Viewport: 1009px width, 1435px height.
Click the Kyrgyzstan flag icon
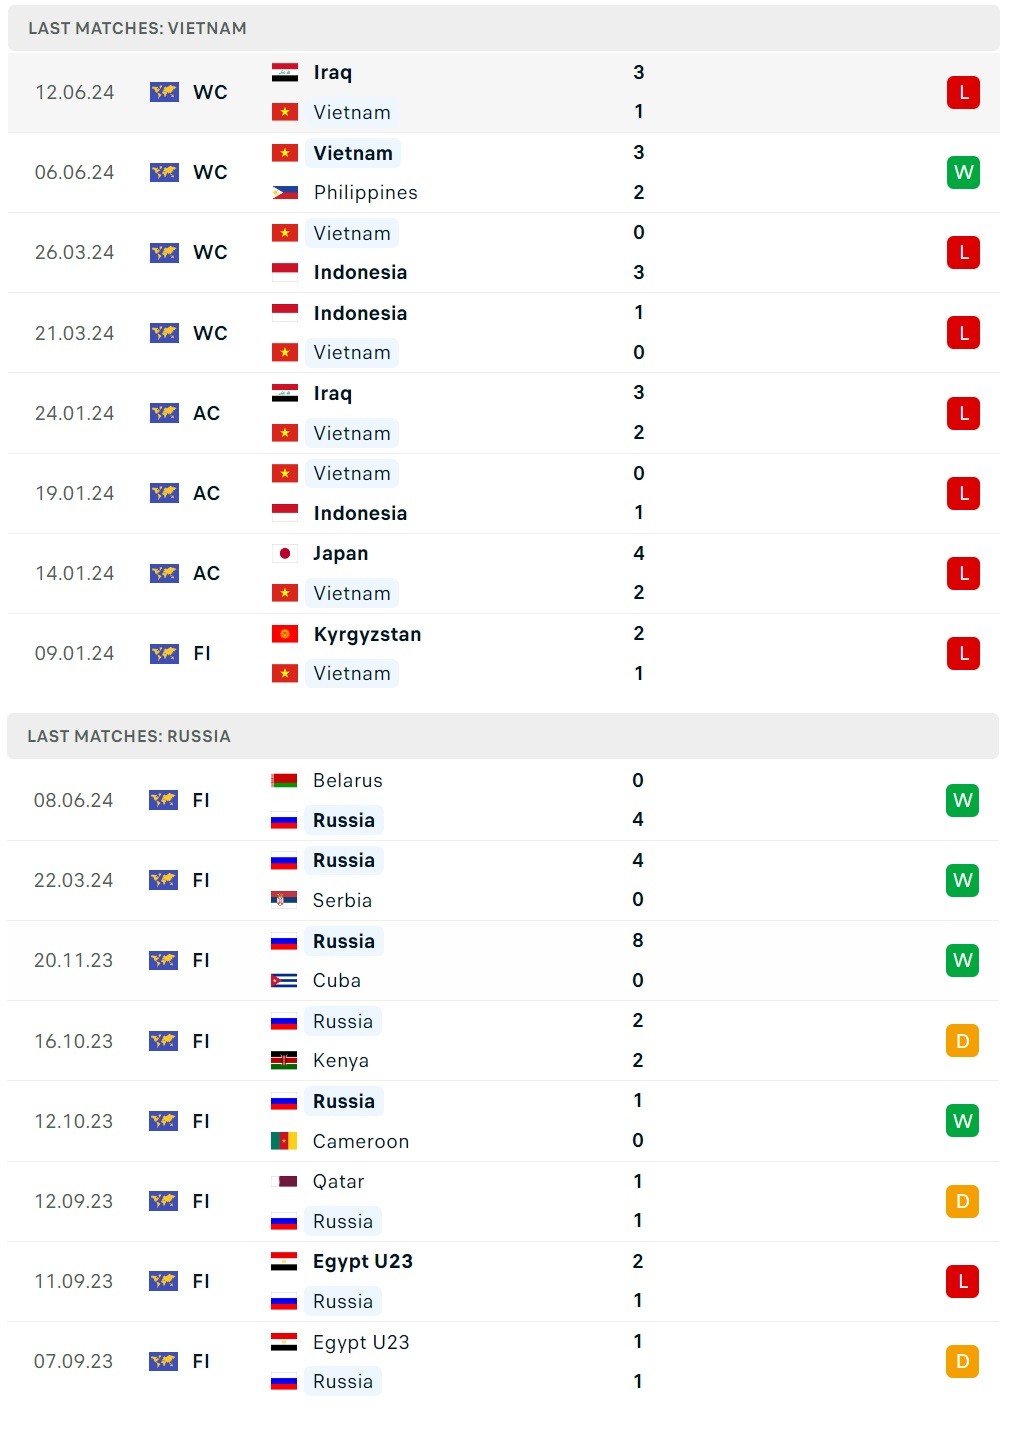tap(285, 634)
